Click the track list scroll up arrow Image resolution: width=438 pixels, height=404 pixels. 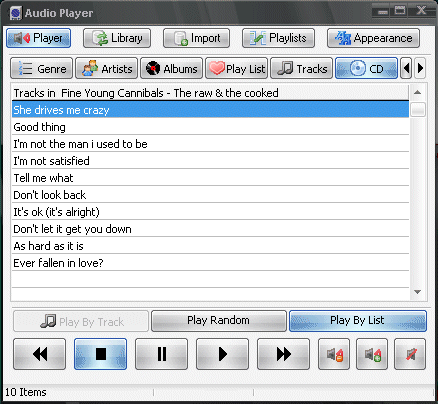pyautogui.click(x=417, y=92)
